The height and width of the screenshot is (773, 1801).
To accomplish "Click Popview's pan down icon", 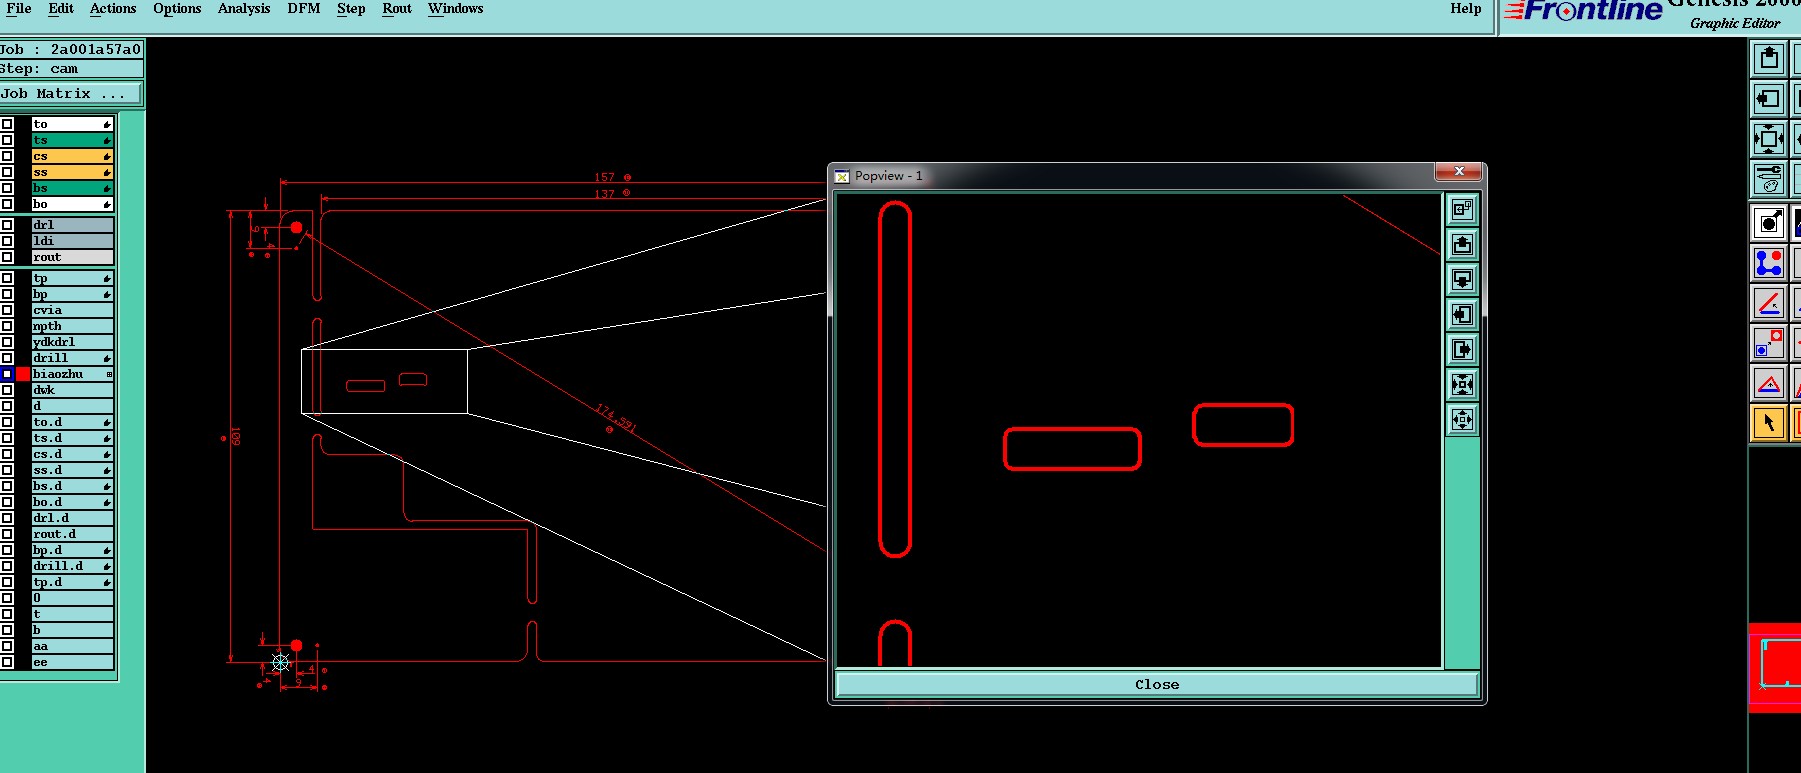I will tap(1462, 279).
